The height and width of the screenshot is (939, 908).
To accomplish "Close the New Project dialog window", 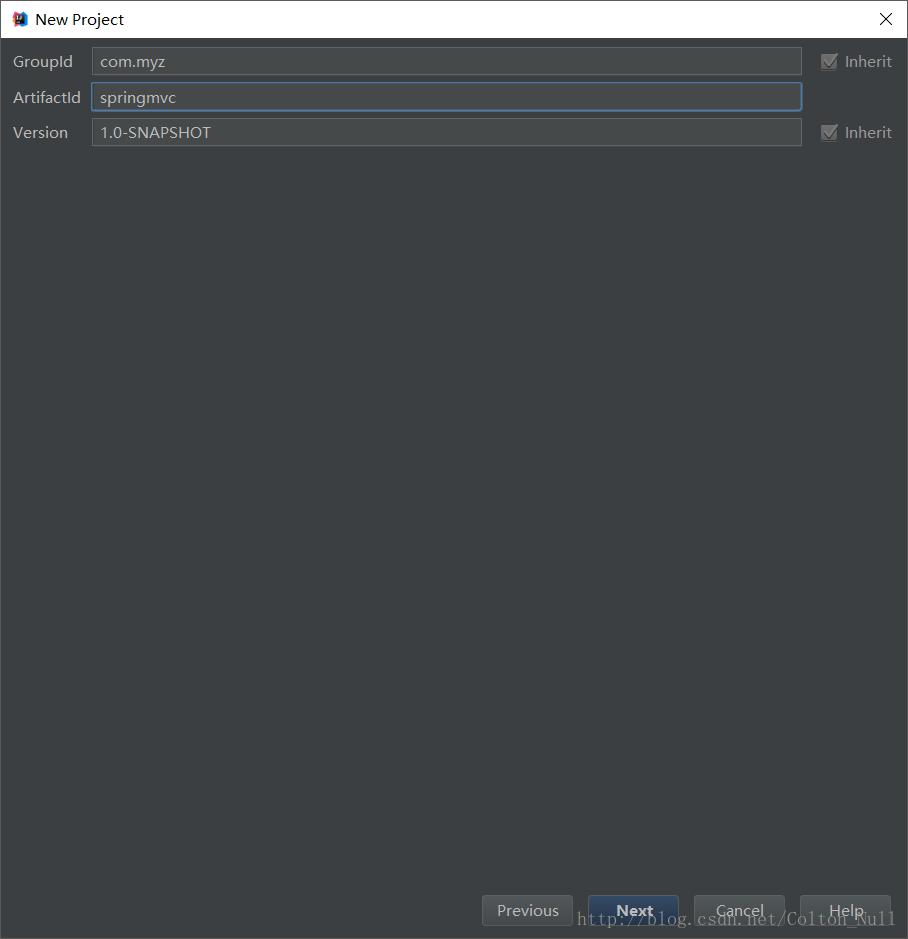I will coord(886,19).
